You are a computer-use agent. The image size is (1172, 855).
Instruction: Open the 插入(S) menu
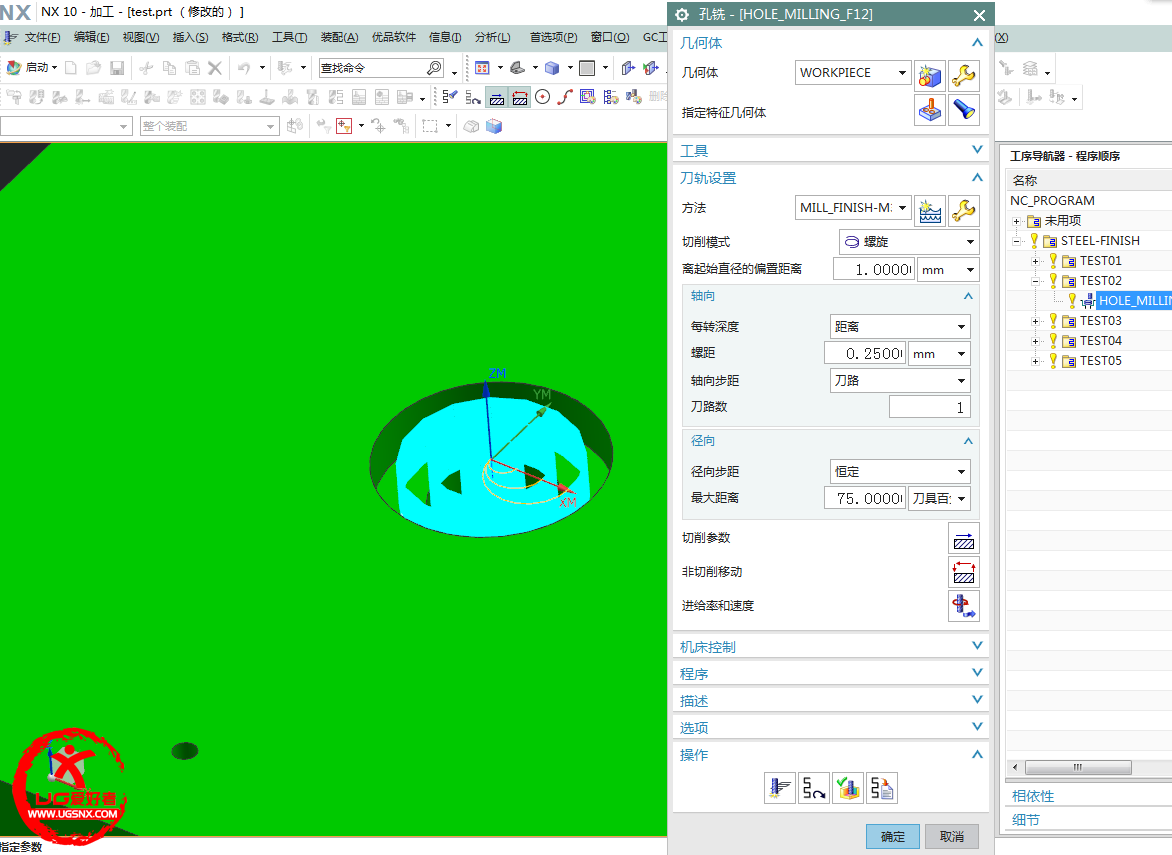click(x=190, y=37)
